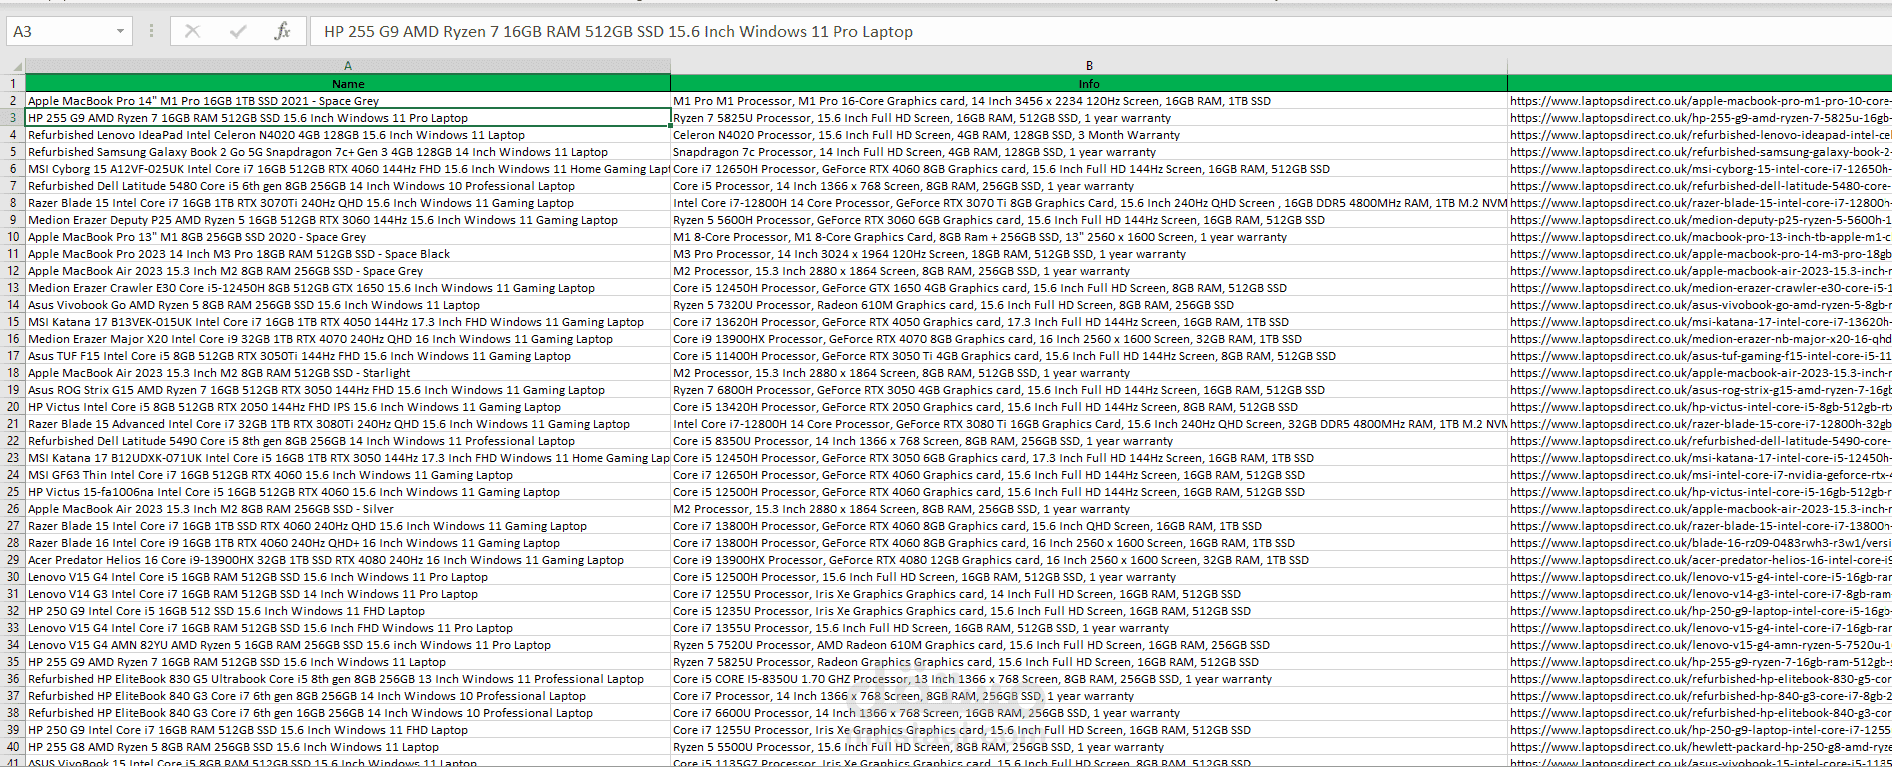
Task: Select the hewlett-packard-hp-250-g8 URL cell
Action: coord(1700,747)
